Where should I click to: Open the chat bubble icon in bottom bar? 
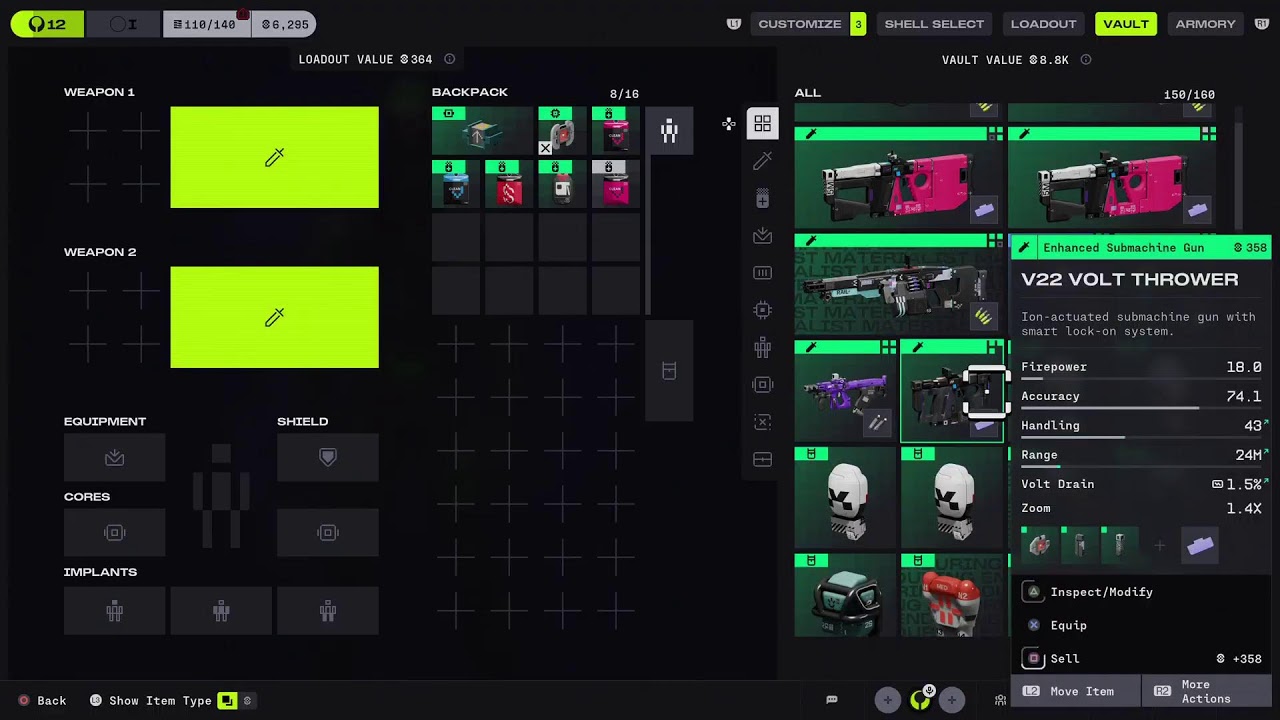(x=831, y=700)
